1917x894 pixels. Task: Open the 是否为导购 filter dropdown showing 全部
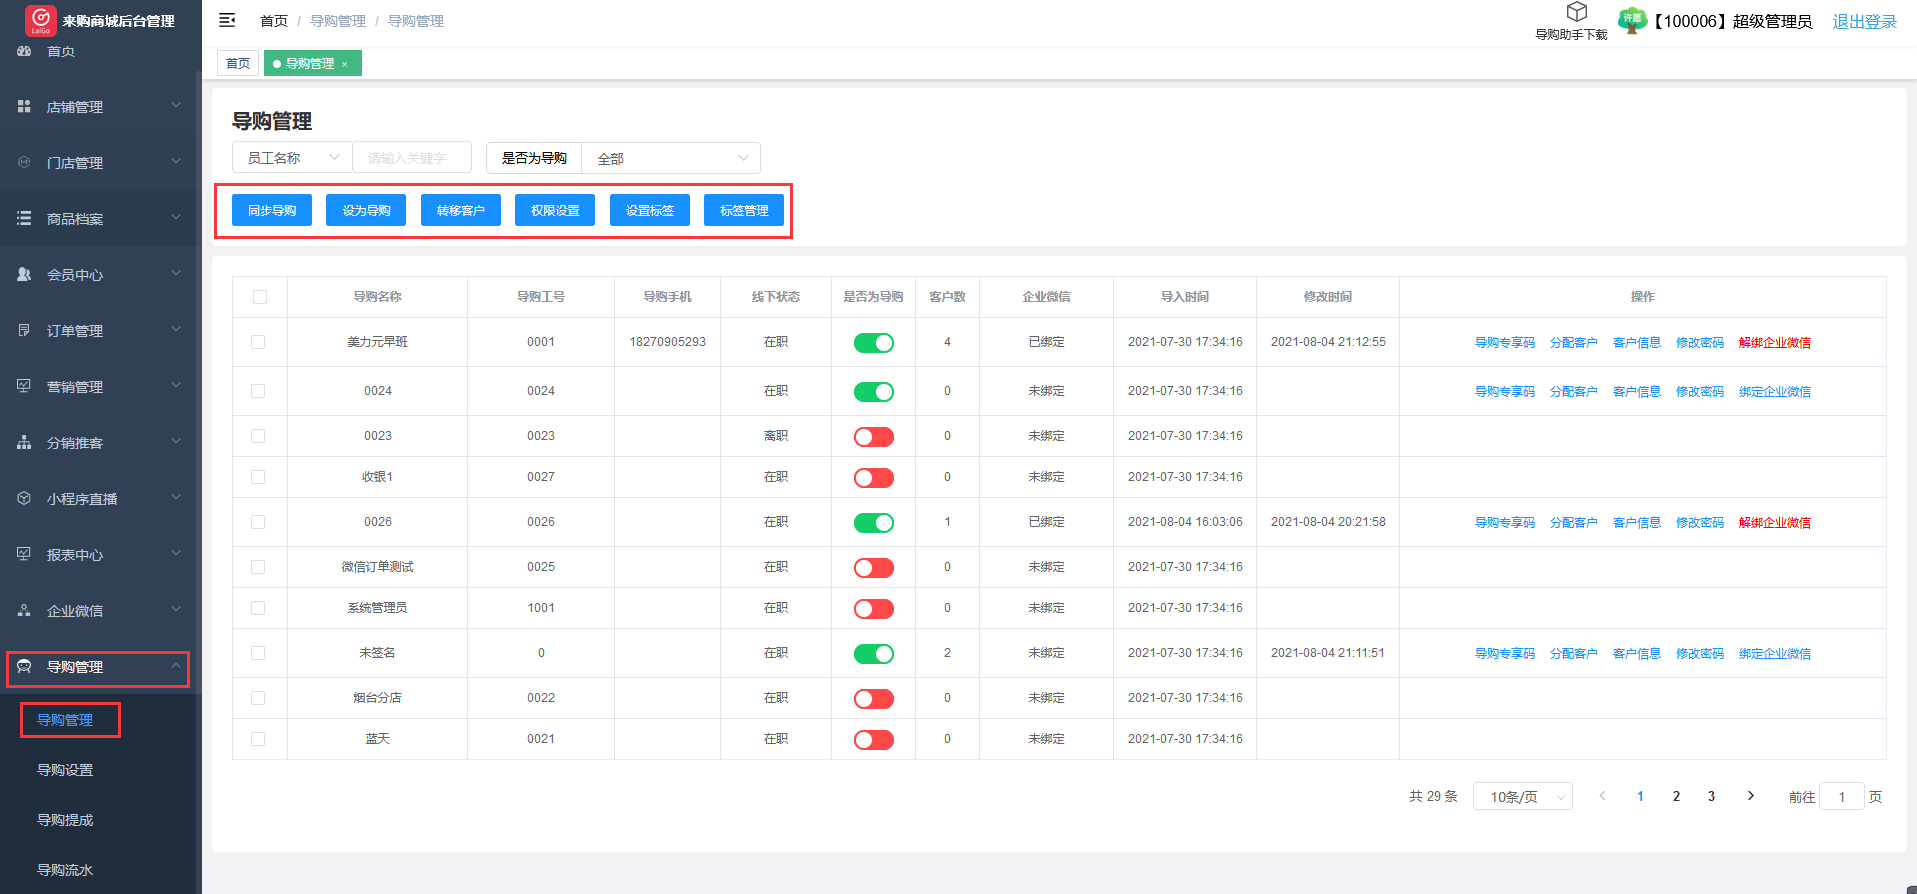[670, 158]
